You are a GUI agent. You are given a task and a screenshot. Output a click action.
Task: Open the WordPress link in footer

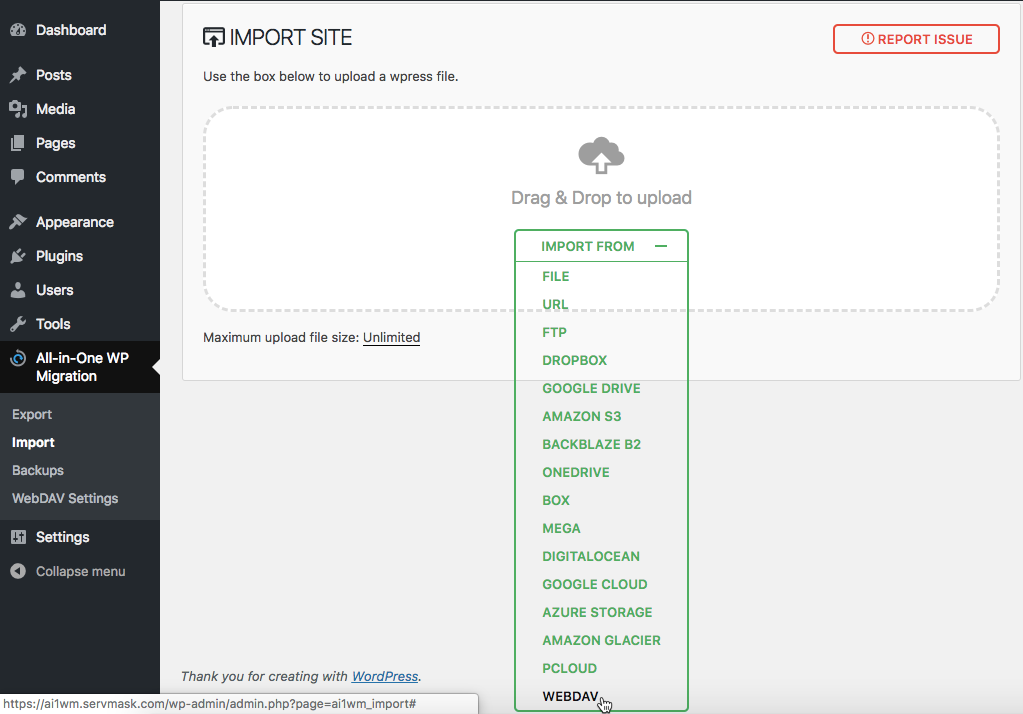coord(384,676)
